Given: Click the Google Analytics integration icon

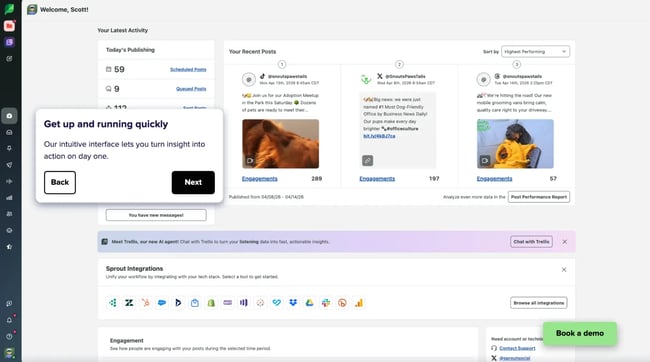Looking at the screenshot, I should coord(359,303).
